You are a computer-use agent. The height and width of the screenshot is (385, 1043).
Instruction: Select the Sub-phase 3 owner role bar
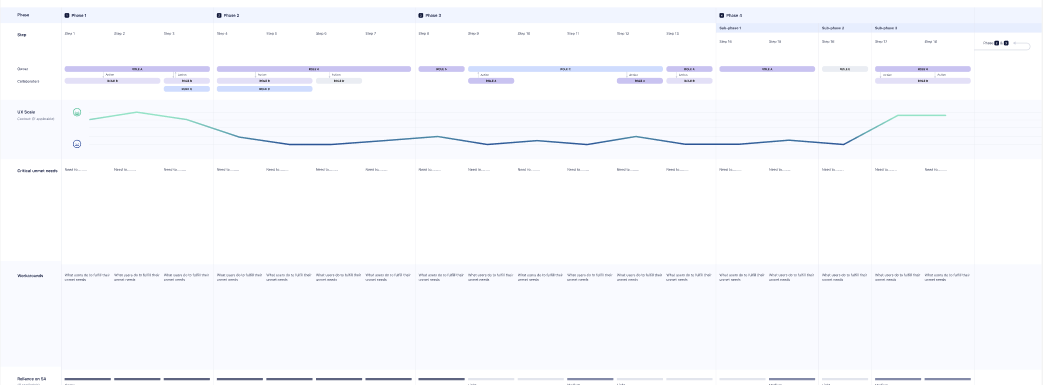[923, 68]
